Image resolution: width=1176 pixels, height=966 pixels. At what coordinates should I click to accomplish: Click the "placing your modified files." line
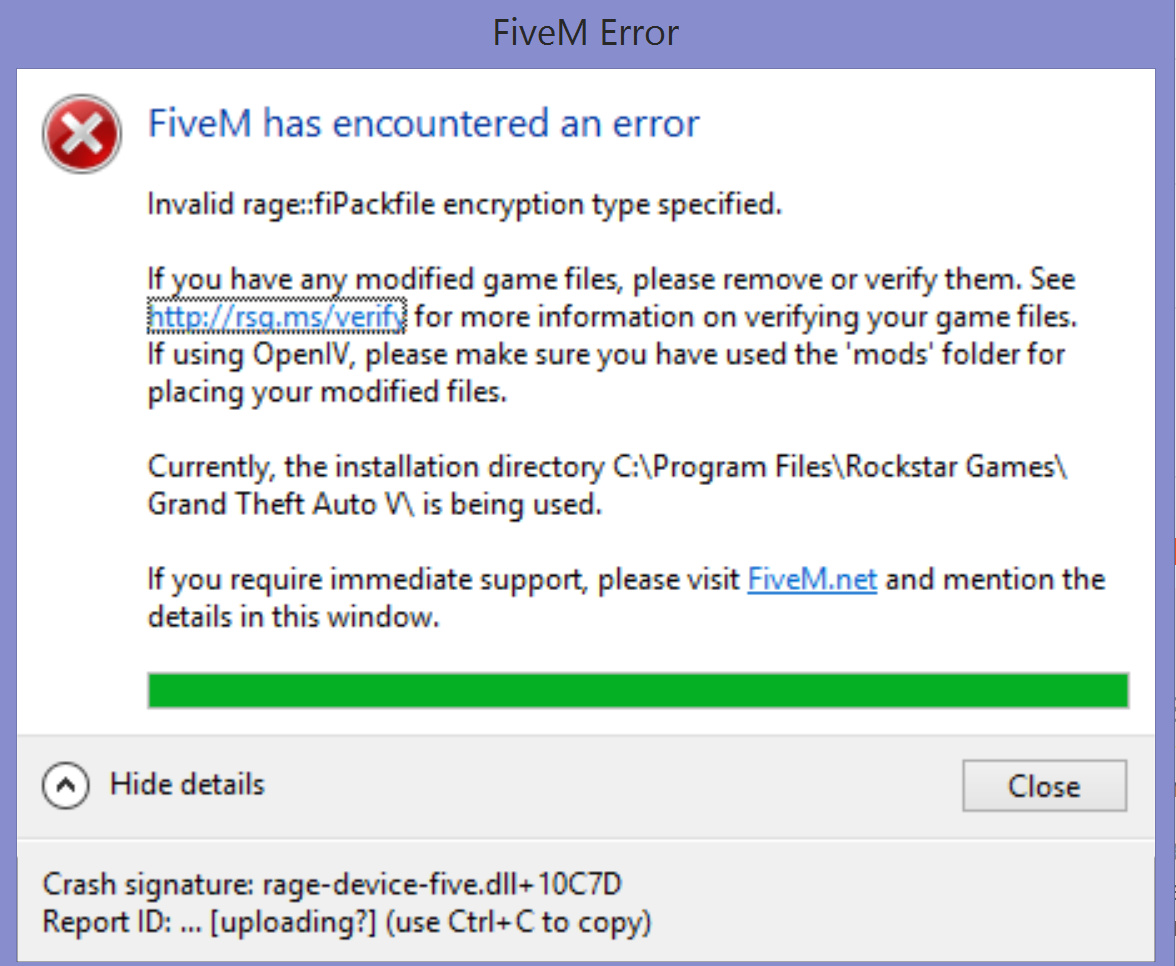pyautogui.click(x=327, y=392)
